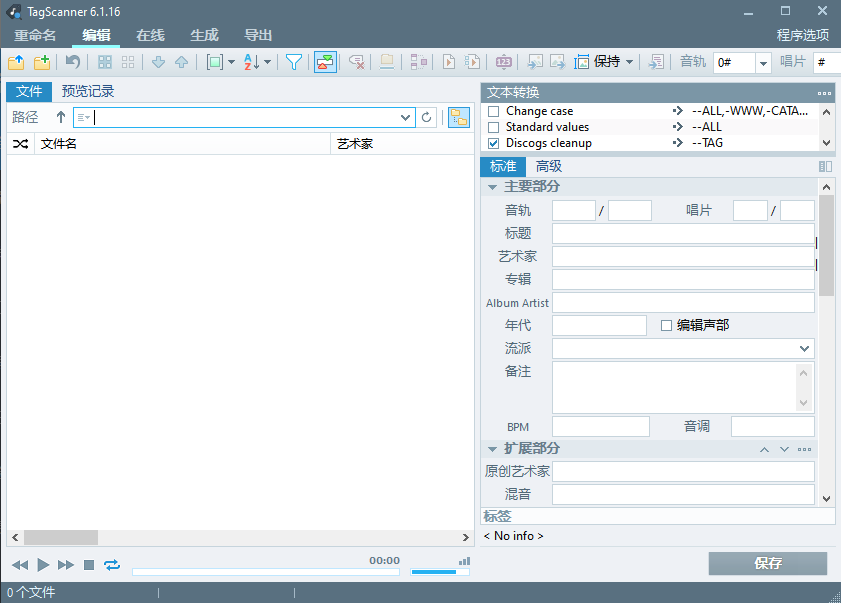841x603 pixels.
Task: Select the add folder icon
Action: point(41,62)
